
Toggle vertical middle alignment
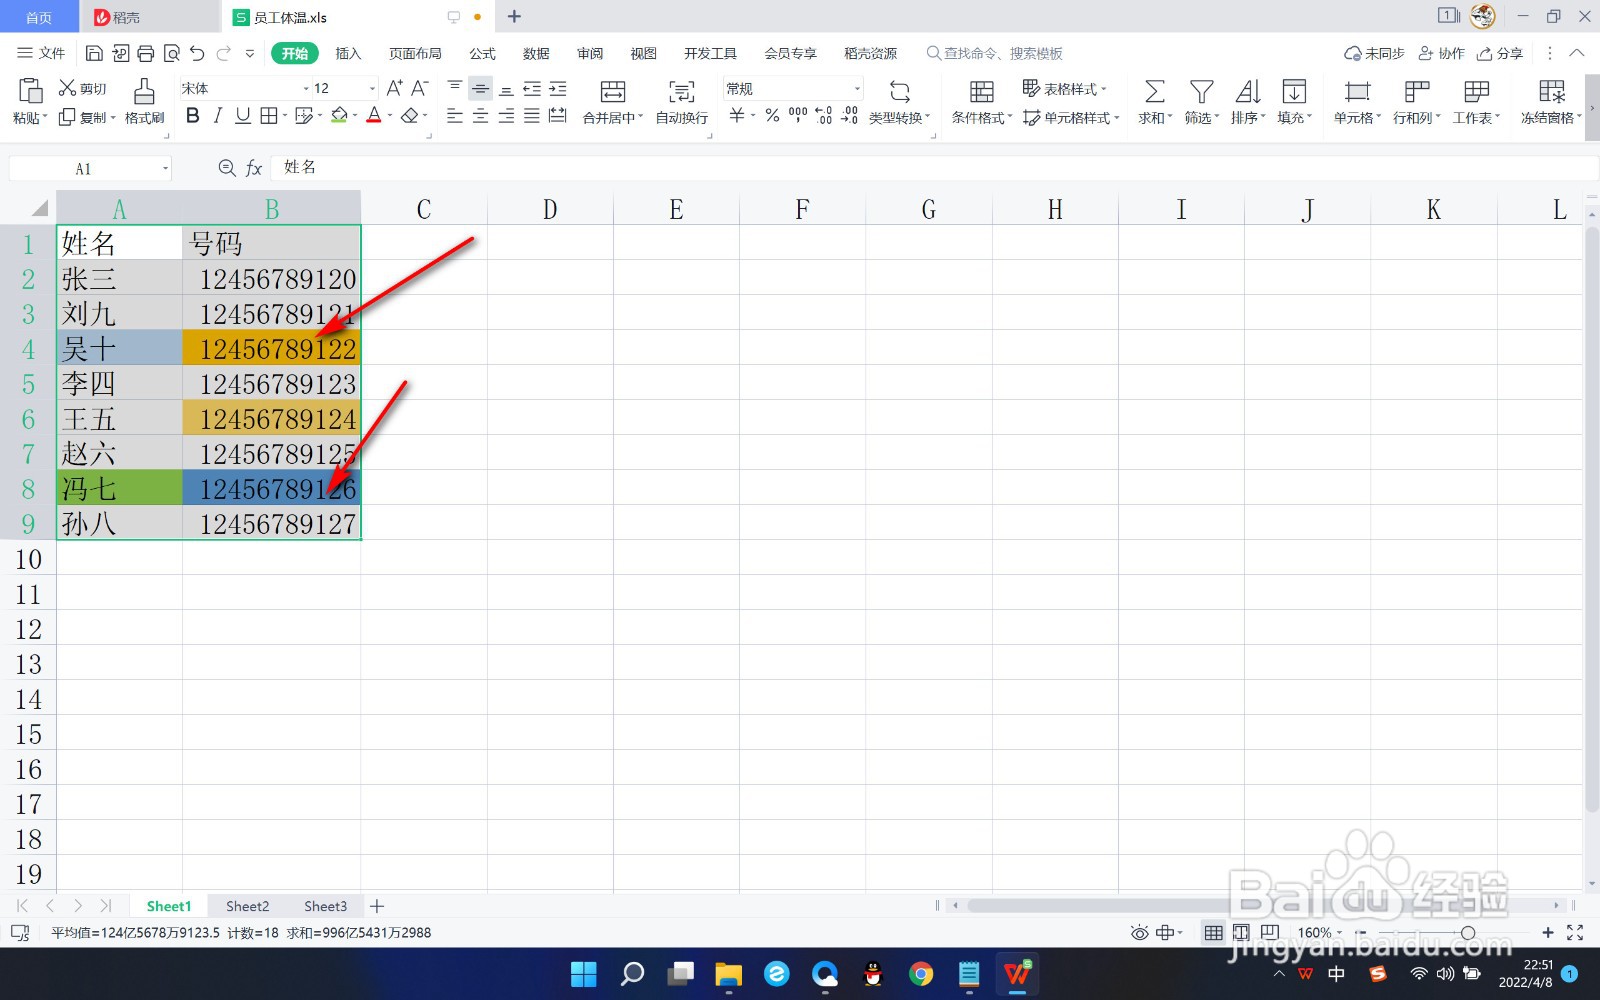[x=480, y=89]
